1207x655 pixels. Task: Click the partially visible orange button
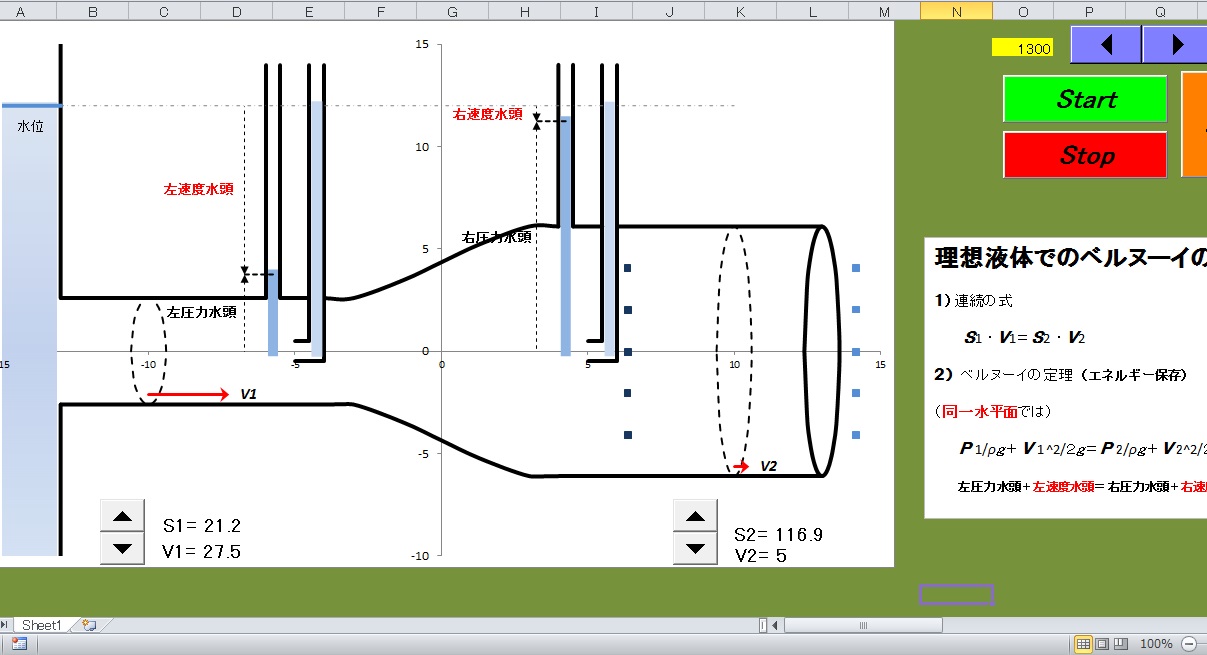click(x=1194, y=124)
